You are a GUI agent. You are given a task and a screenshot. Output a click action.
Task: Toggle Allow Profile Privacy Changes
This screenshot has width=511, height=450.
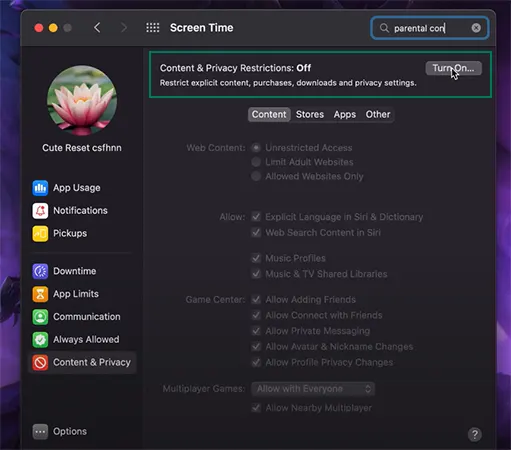coord(256,362)
